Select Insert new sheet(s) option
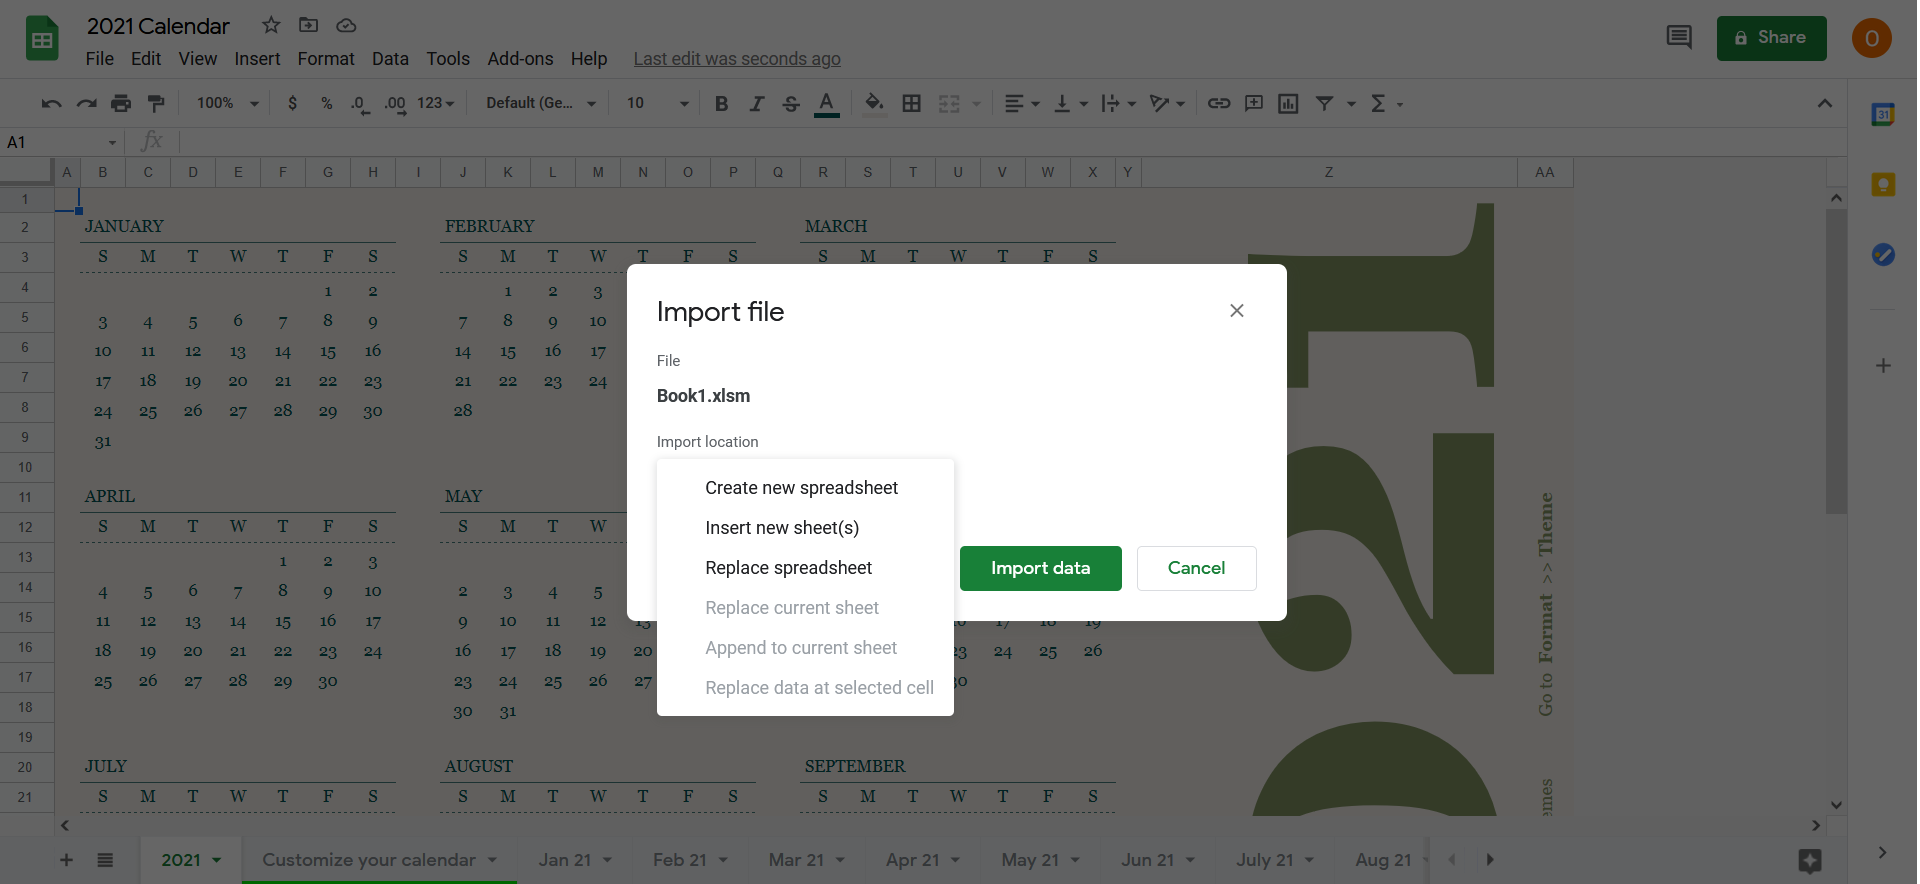1920x884 pixels. 781,528
